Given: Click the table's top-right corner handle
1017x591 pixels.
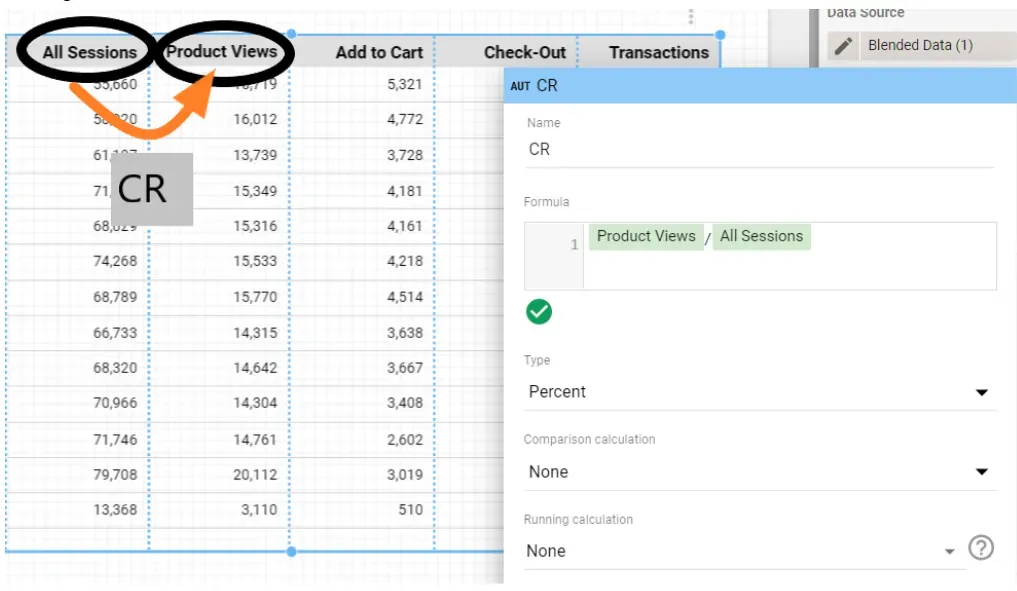Looking at the screenshot, I should point(720,34).
